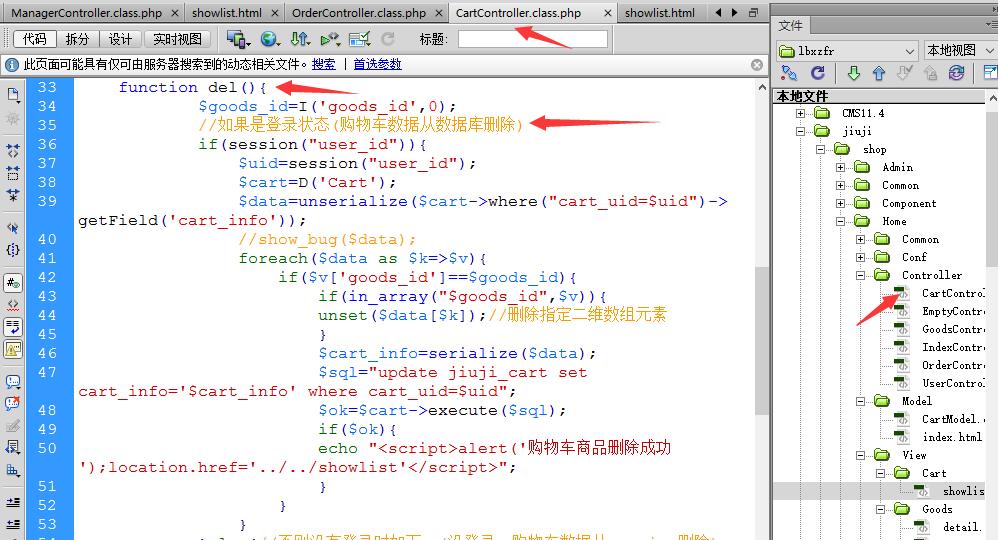Click the refresh design view icon
The width and height of the screenshot is (998, 540).
[x=388, y=39]
